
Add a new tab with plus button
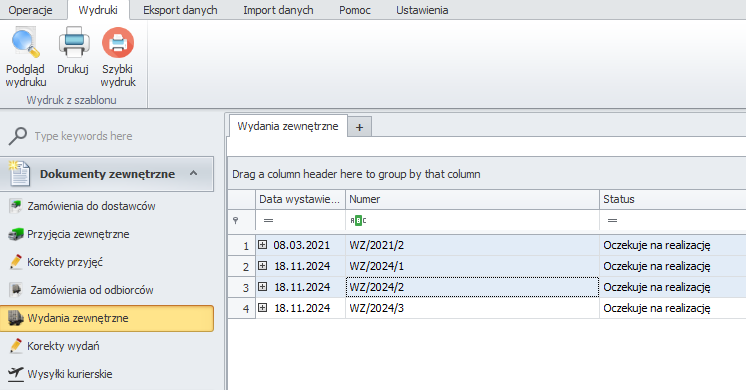point(360,127)
